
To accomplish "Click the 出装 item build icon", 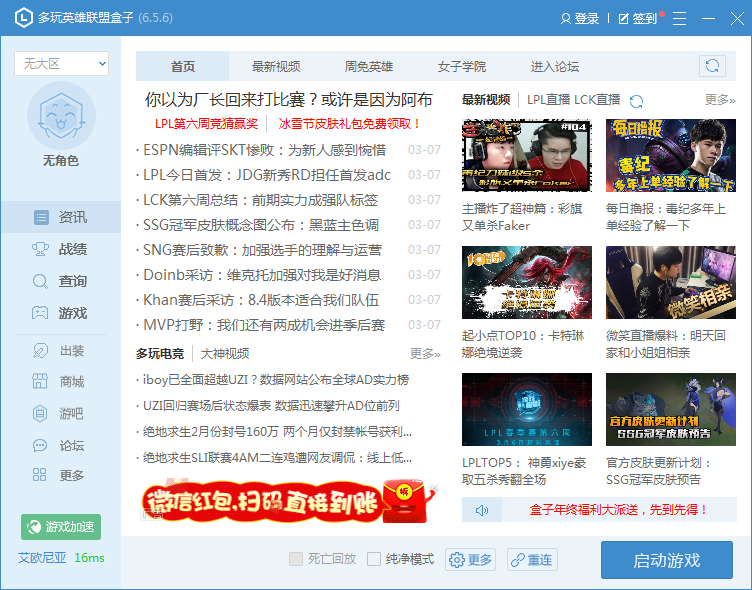I will point(41,351).
